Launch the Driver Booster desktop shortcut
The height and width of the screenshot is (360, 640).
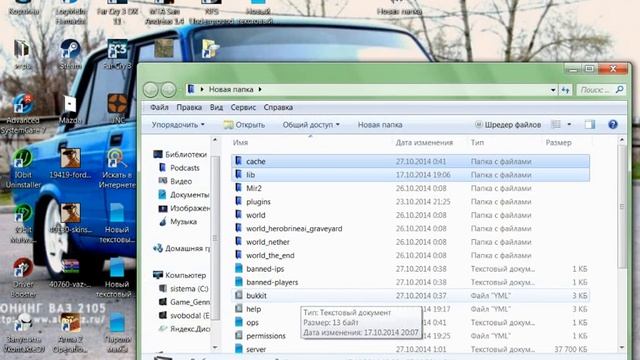pyautogui.click(x=23, y=278)
